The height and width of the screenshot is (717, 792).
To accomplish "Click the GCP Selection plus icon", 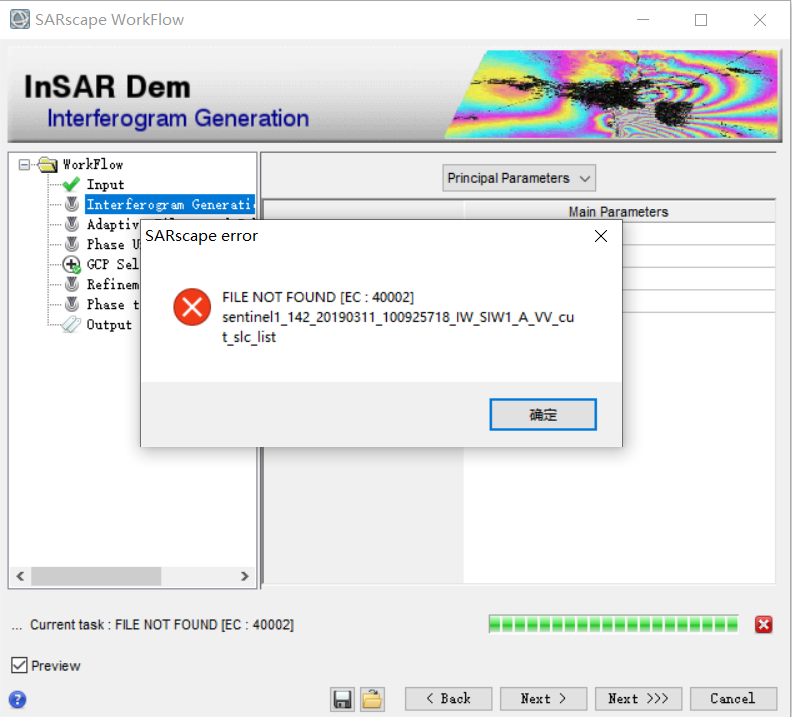I will (x=72, y=264).
